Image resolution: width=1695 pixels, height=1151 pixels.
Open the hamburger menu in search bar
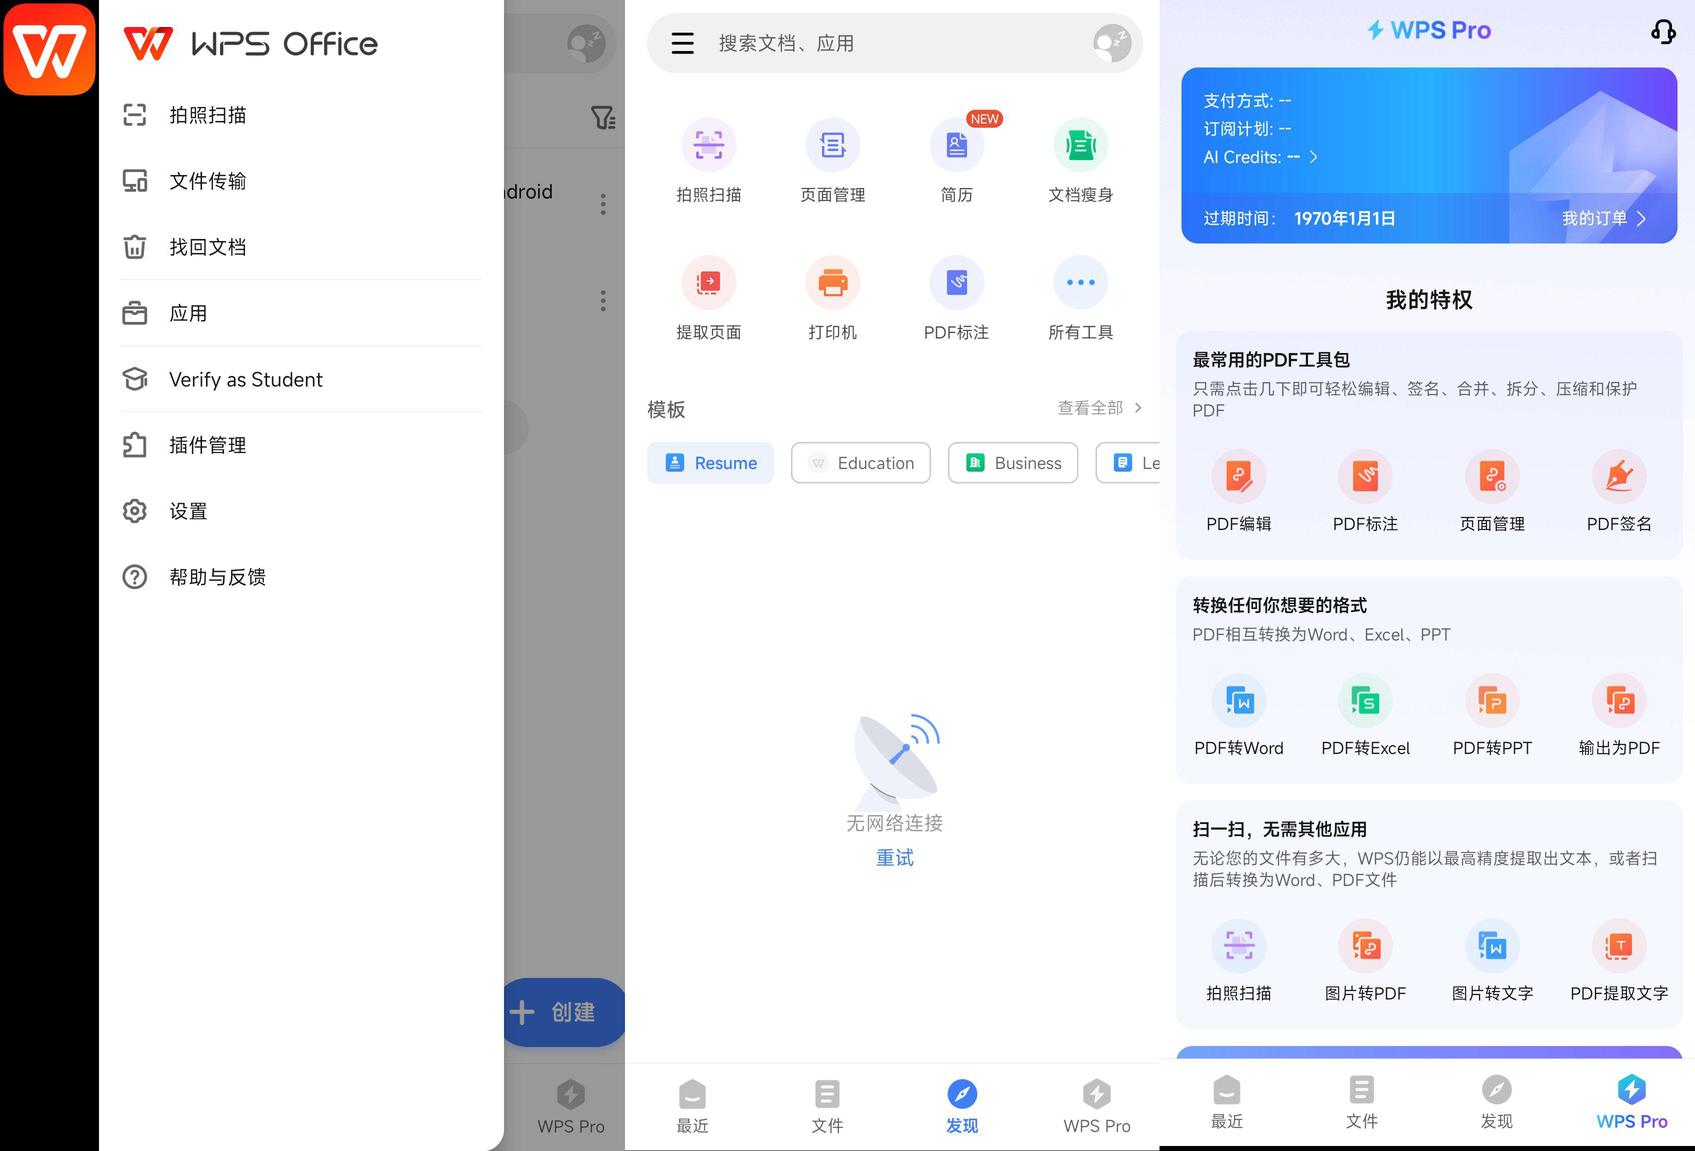click(x=682, y=43)
